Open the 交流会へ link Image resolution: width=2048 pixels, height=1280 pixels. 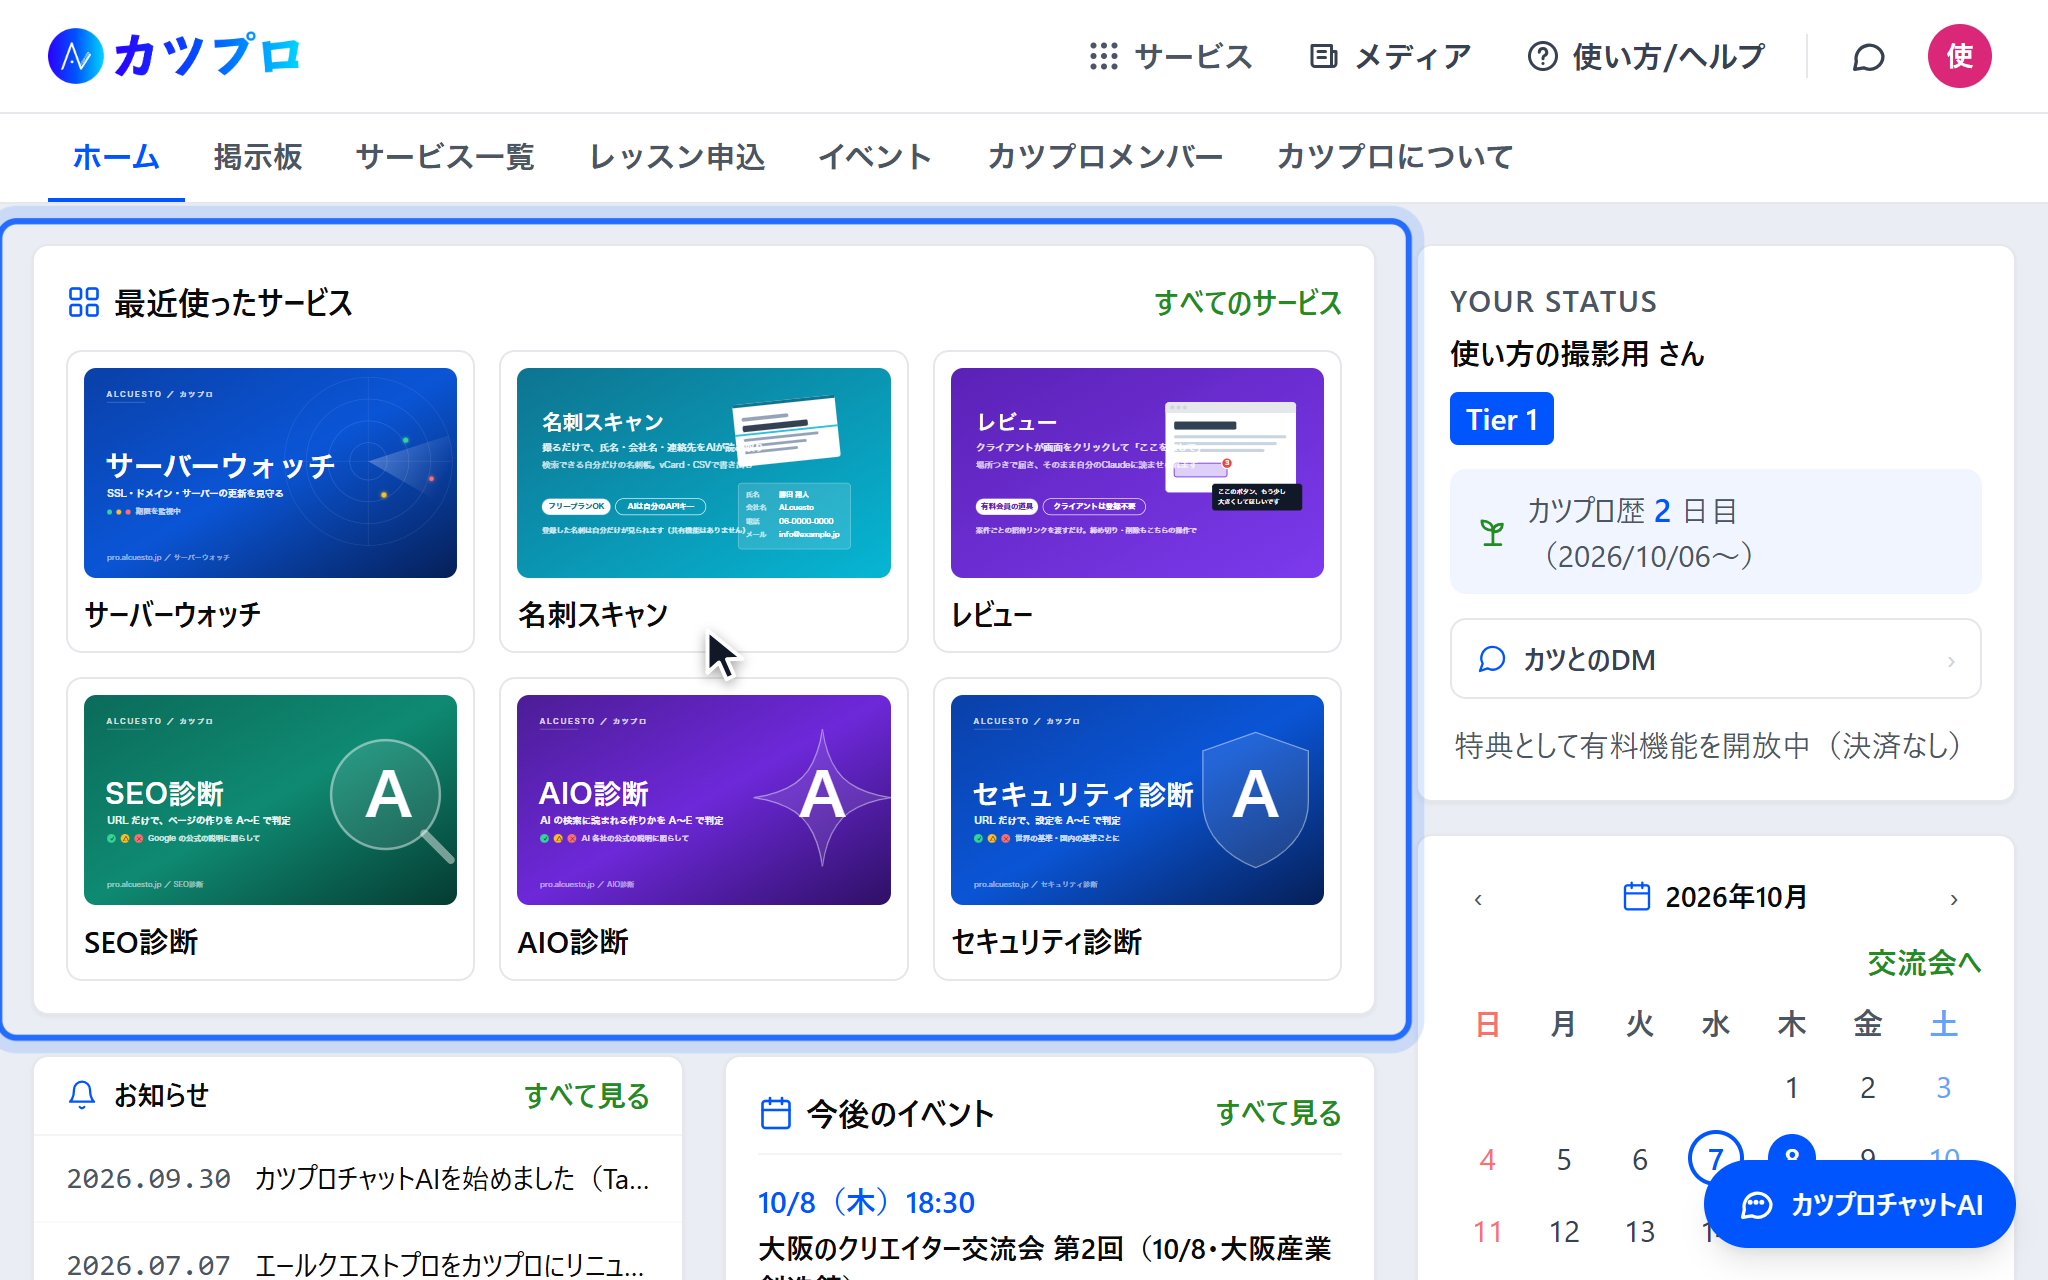coord(1924,963)
